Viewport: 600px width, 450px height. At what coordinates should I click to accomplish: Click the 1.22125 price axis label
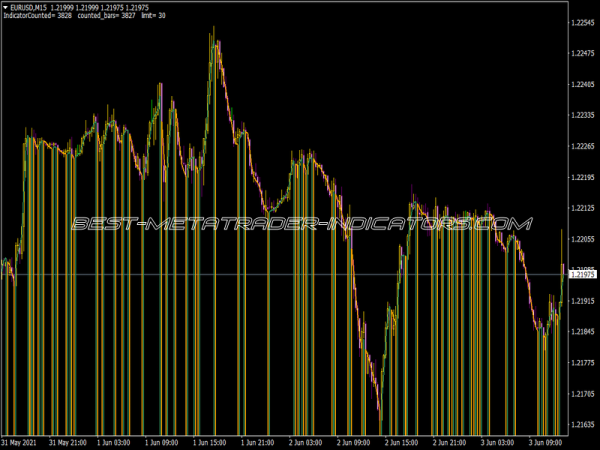581,208
